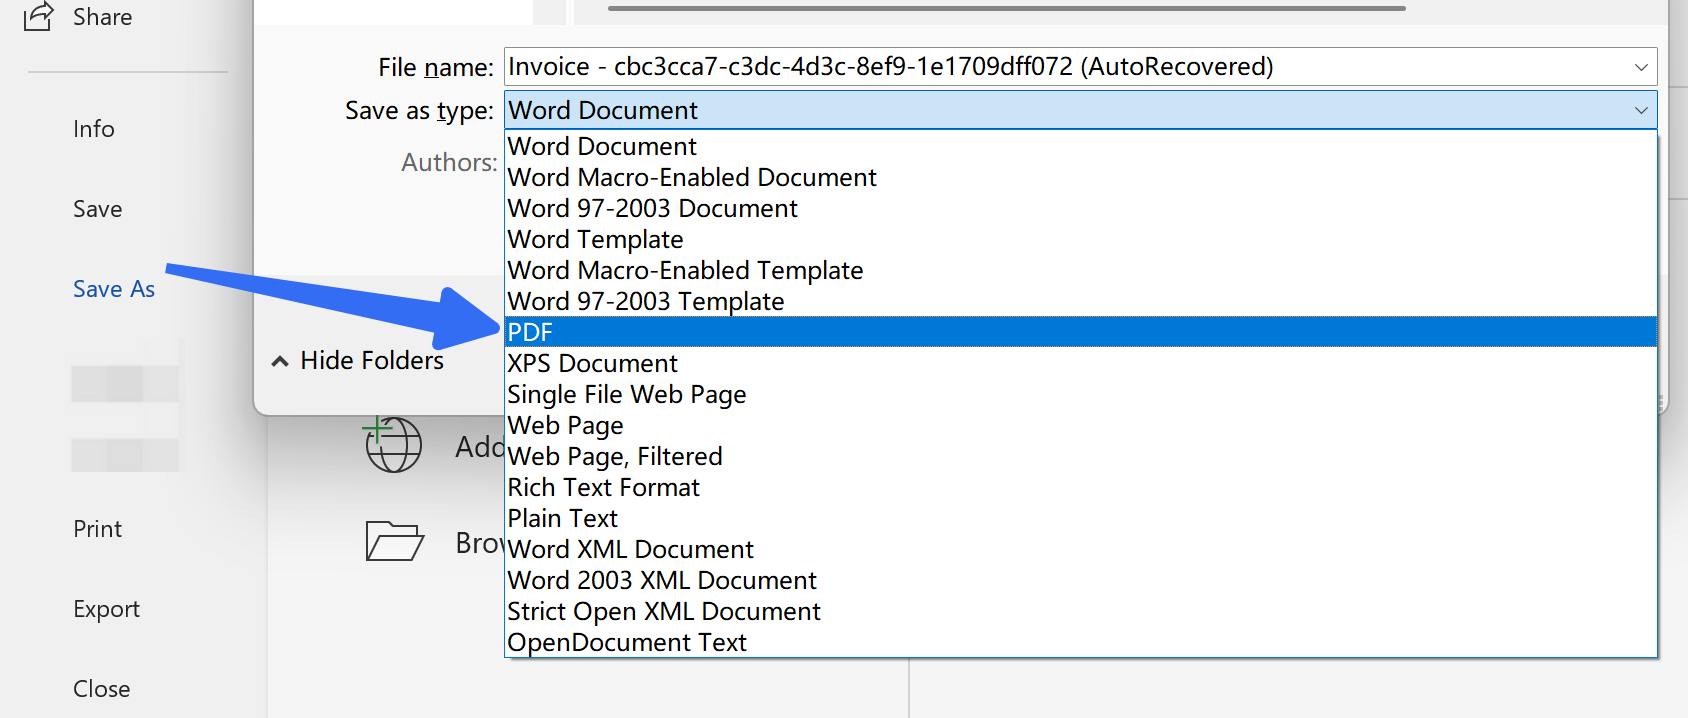Image resolution: width=1688 pixels, height=718 pixels.
Task: Pick Word 97-2003 Template option
Action: click(x=1080, y=301)
